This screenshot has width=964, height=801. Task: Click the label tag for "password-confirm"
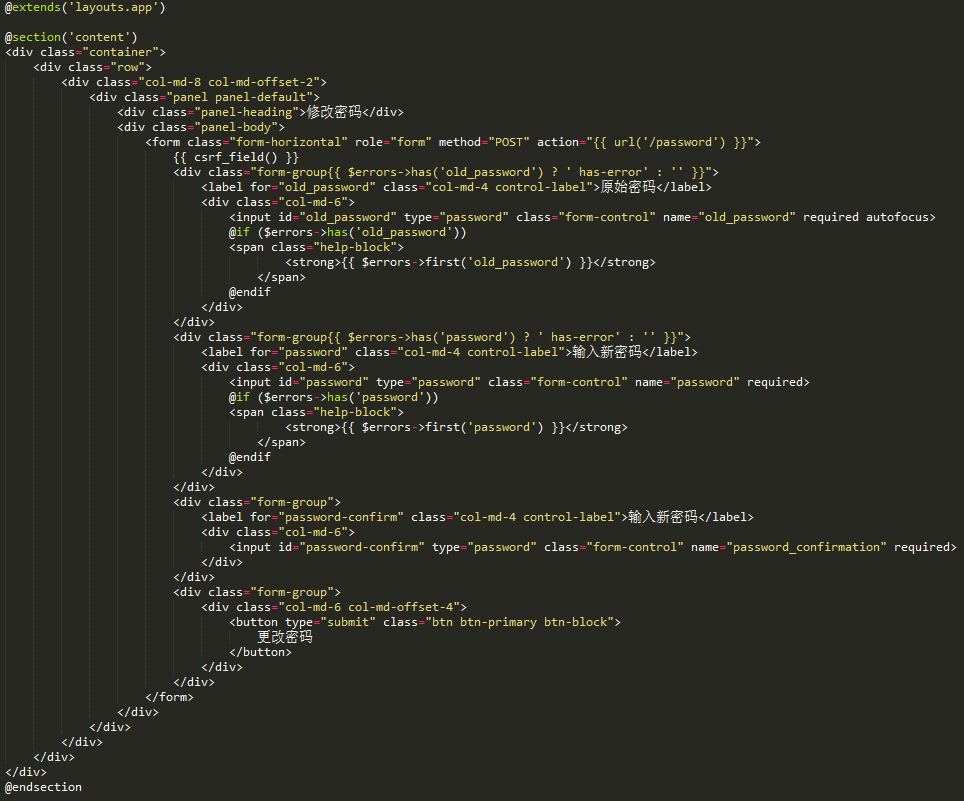click(477, 517)
